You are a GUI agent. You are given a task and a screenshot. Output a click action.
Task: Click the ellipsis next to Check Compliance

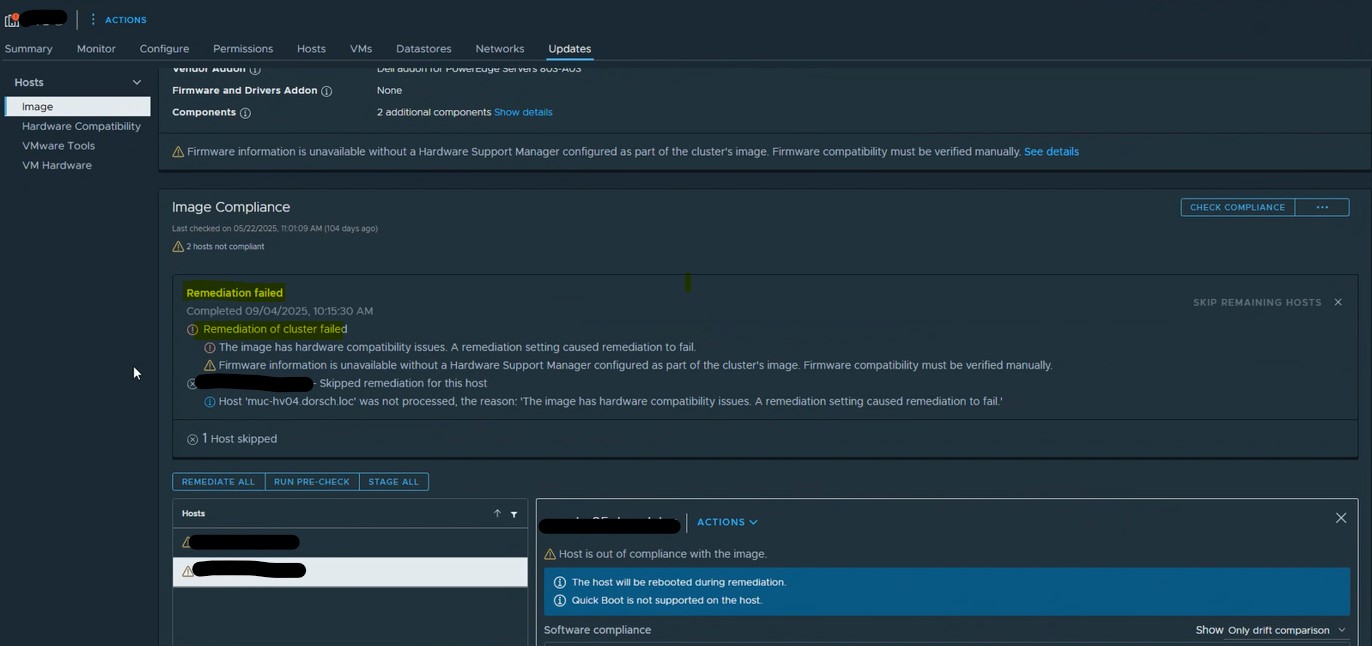(x=1322, y=207)
